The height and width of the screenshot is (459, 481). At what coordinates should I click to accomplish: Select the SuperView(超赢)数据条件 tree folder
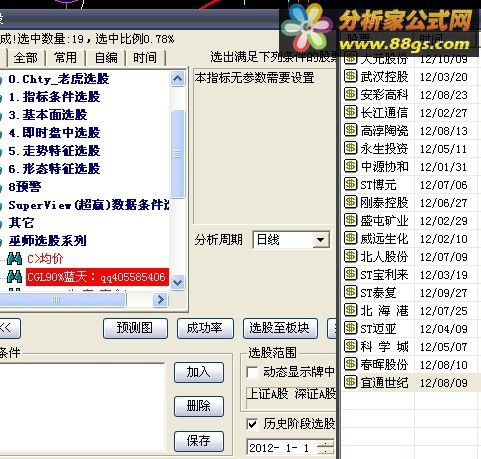(88, 205)
